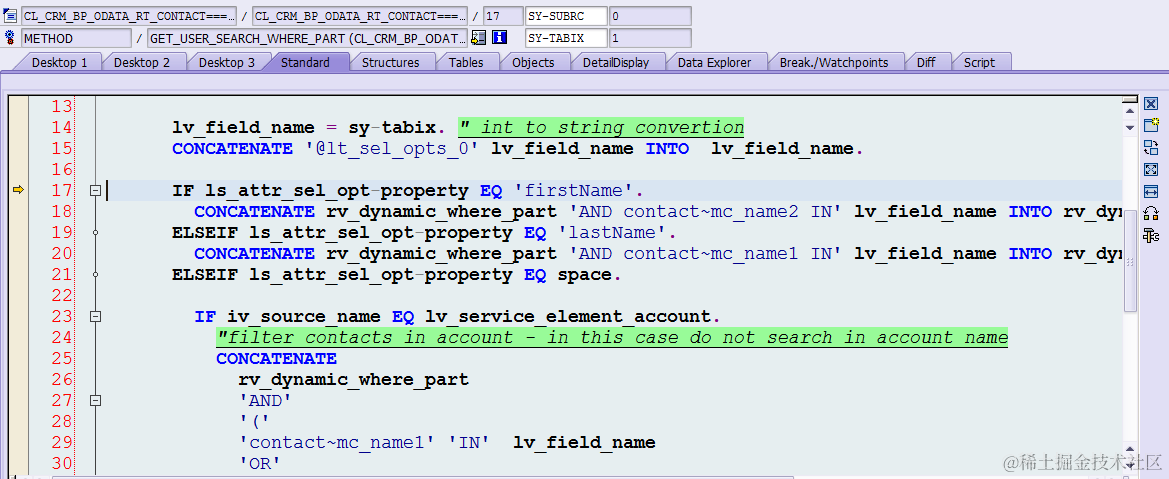The height and width of the screenshot is (479, 1169).
Task: Click the blue info icon beside method name
Action: 500,38
